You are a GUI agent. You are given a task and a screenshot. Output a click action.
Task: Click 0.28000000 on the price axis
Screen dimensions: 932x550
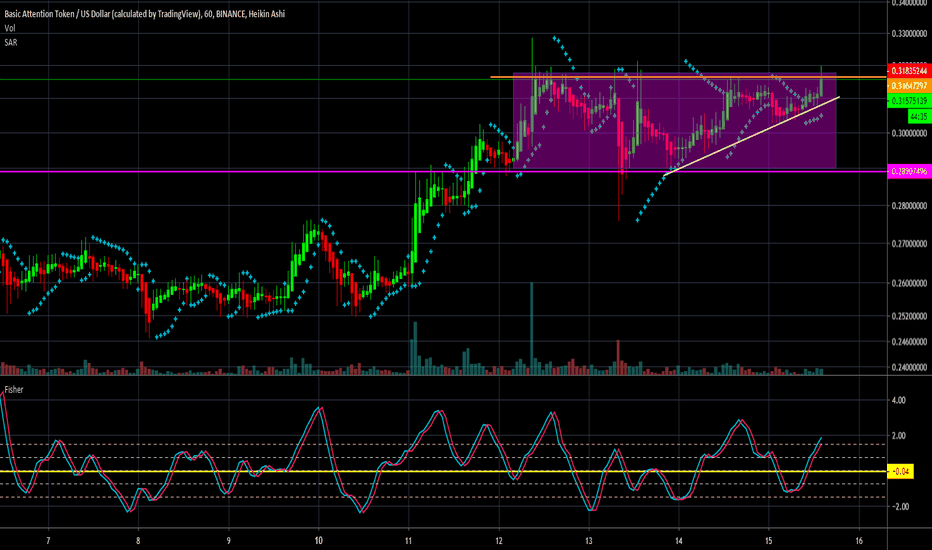pyautogui.click(x=909, y=206)
